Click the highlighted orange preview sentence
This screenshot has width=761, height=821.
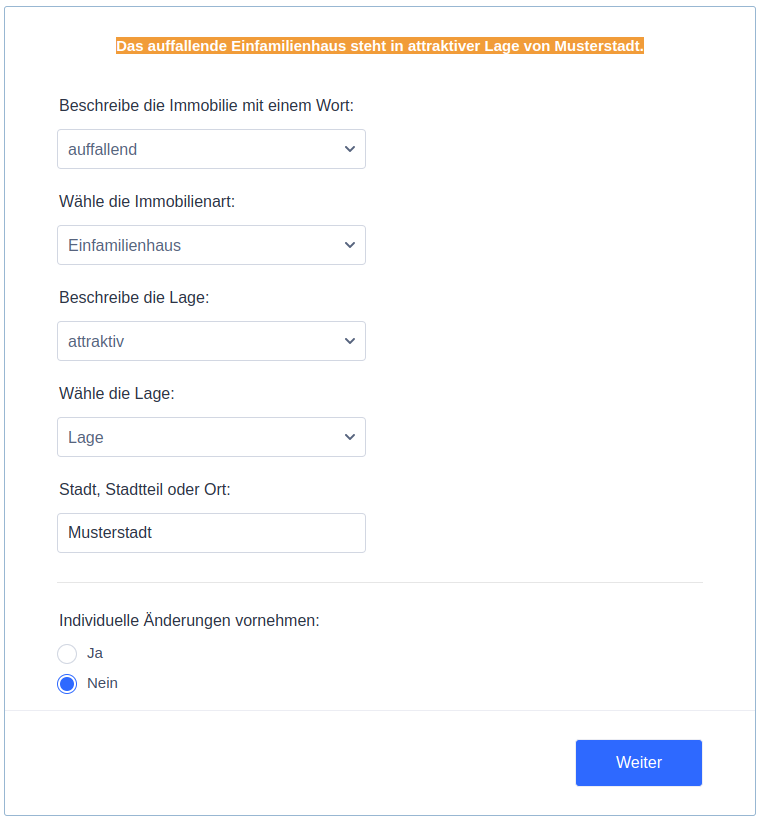tap(380, 46)
